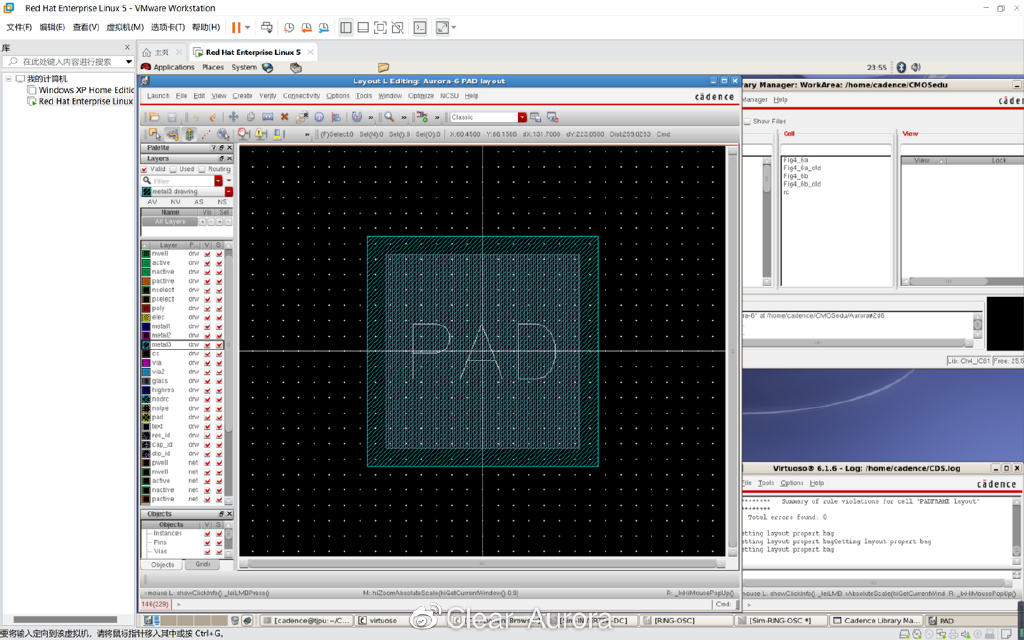Open Edit Properties with the info icon
Viewport: 1024px width, 640px height.
click(x=319, y=117)
